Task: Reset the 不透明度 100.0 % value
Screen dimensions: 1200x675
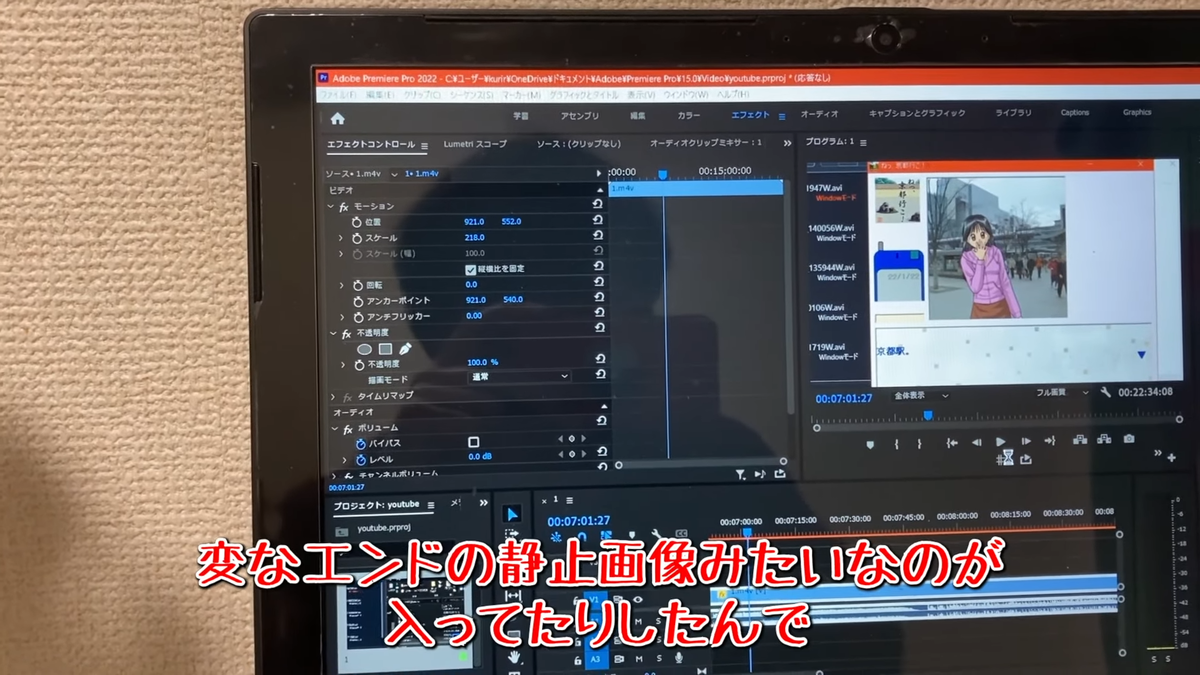Action: tap(602, 360)
